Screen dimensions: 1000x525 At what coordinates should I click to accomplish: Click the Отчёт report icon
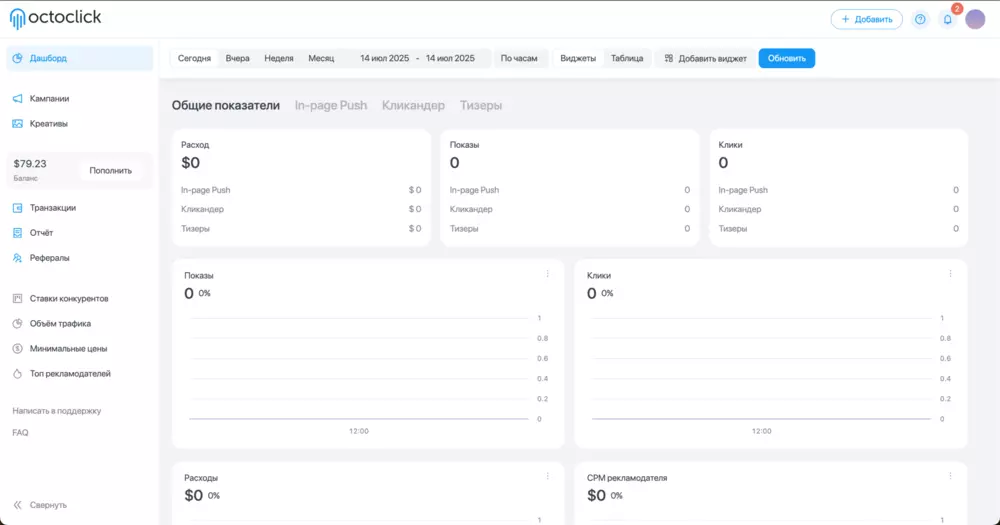(17, 233)
